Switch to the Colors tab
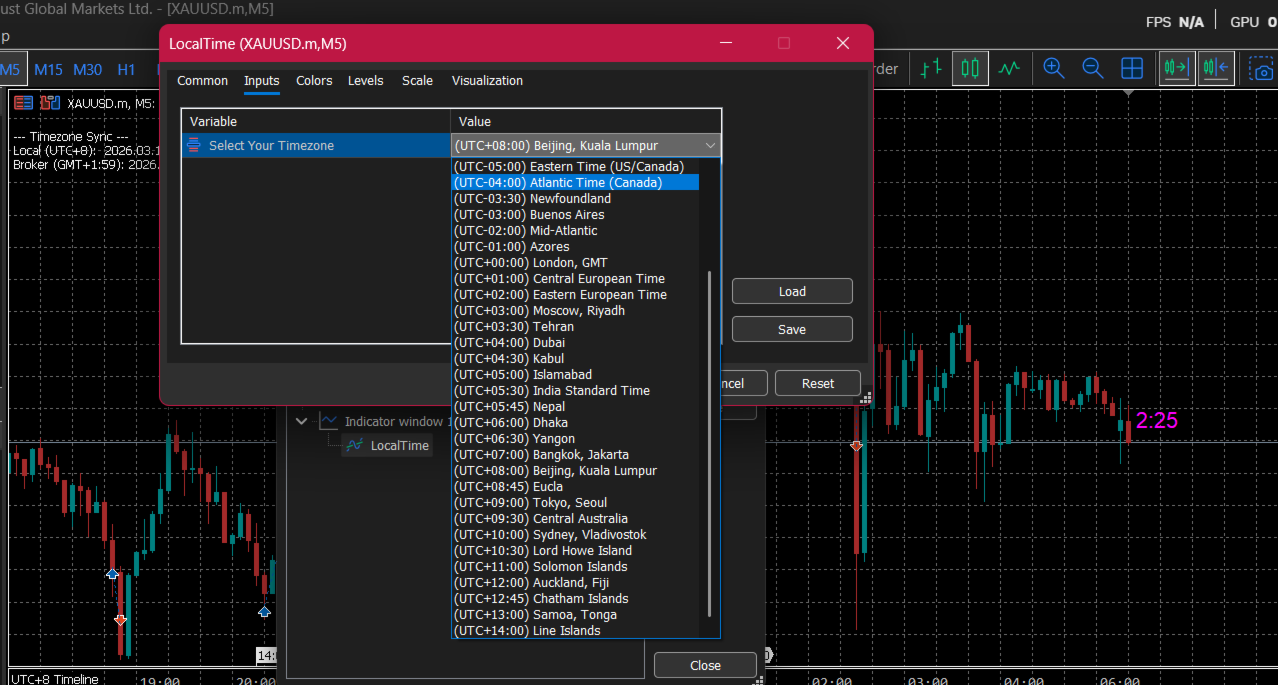 pos(314,81)
